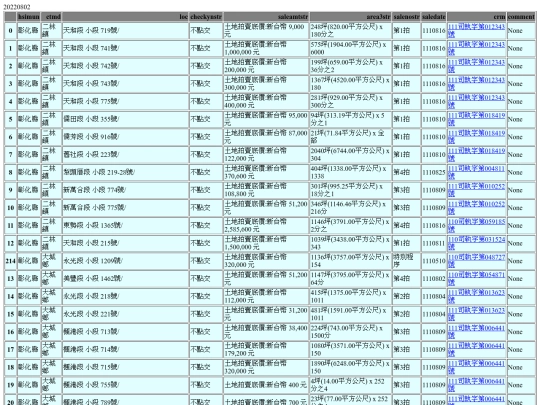Follow link 110司執字第048727號 in row 214
The width and height of the screenshot is (540, 405).
(476, 261)
